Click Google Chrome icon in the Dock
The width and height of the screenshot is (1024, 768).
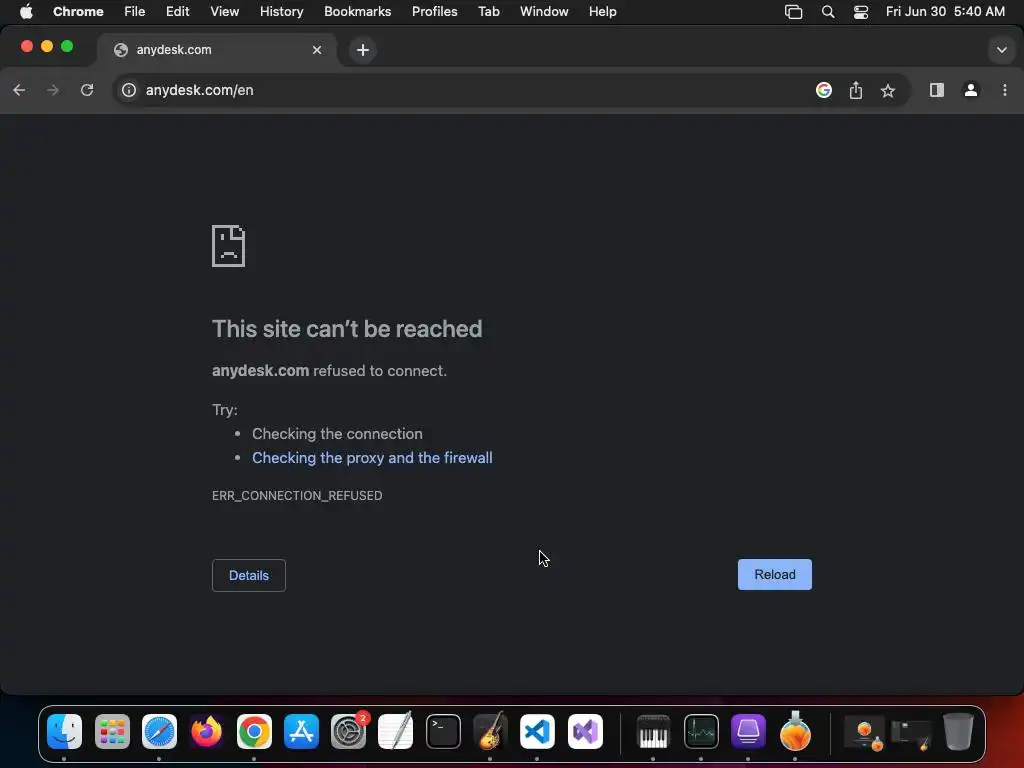coord(254,731)
